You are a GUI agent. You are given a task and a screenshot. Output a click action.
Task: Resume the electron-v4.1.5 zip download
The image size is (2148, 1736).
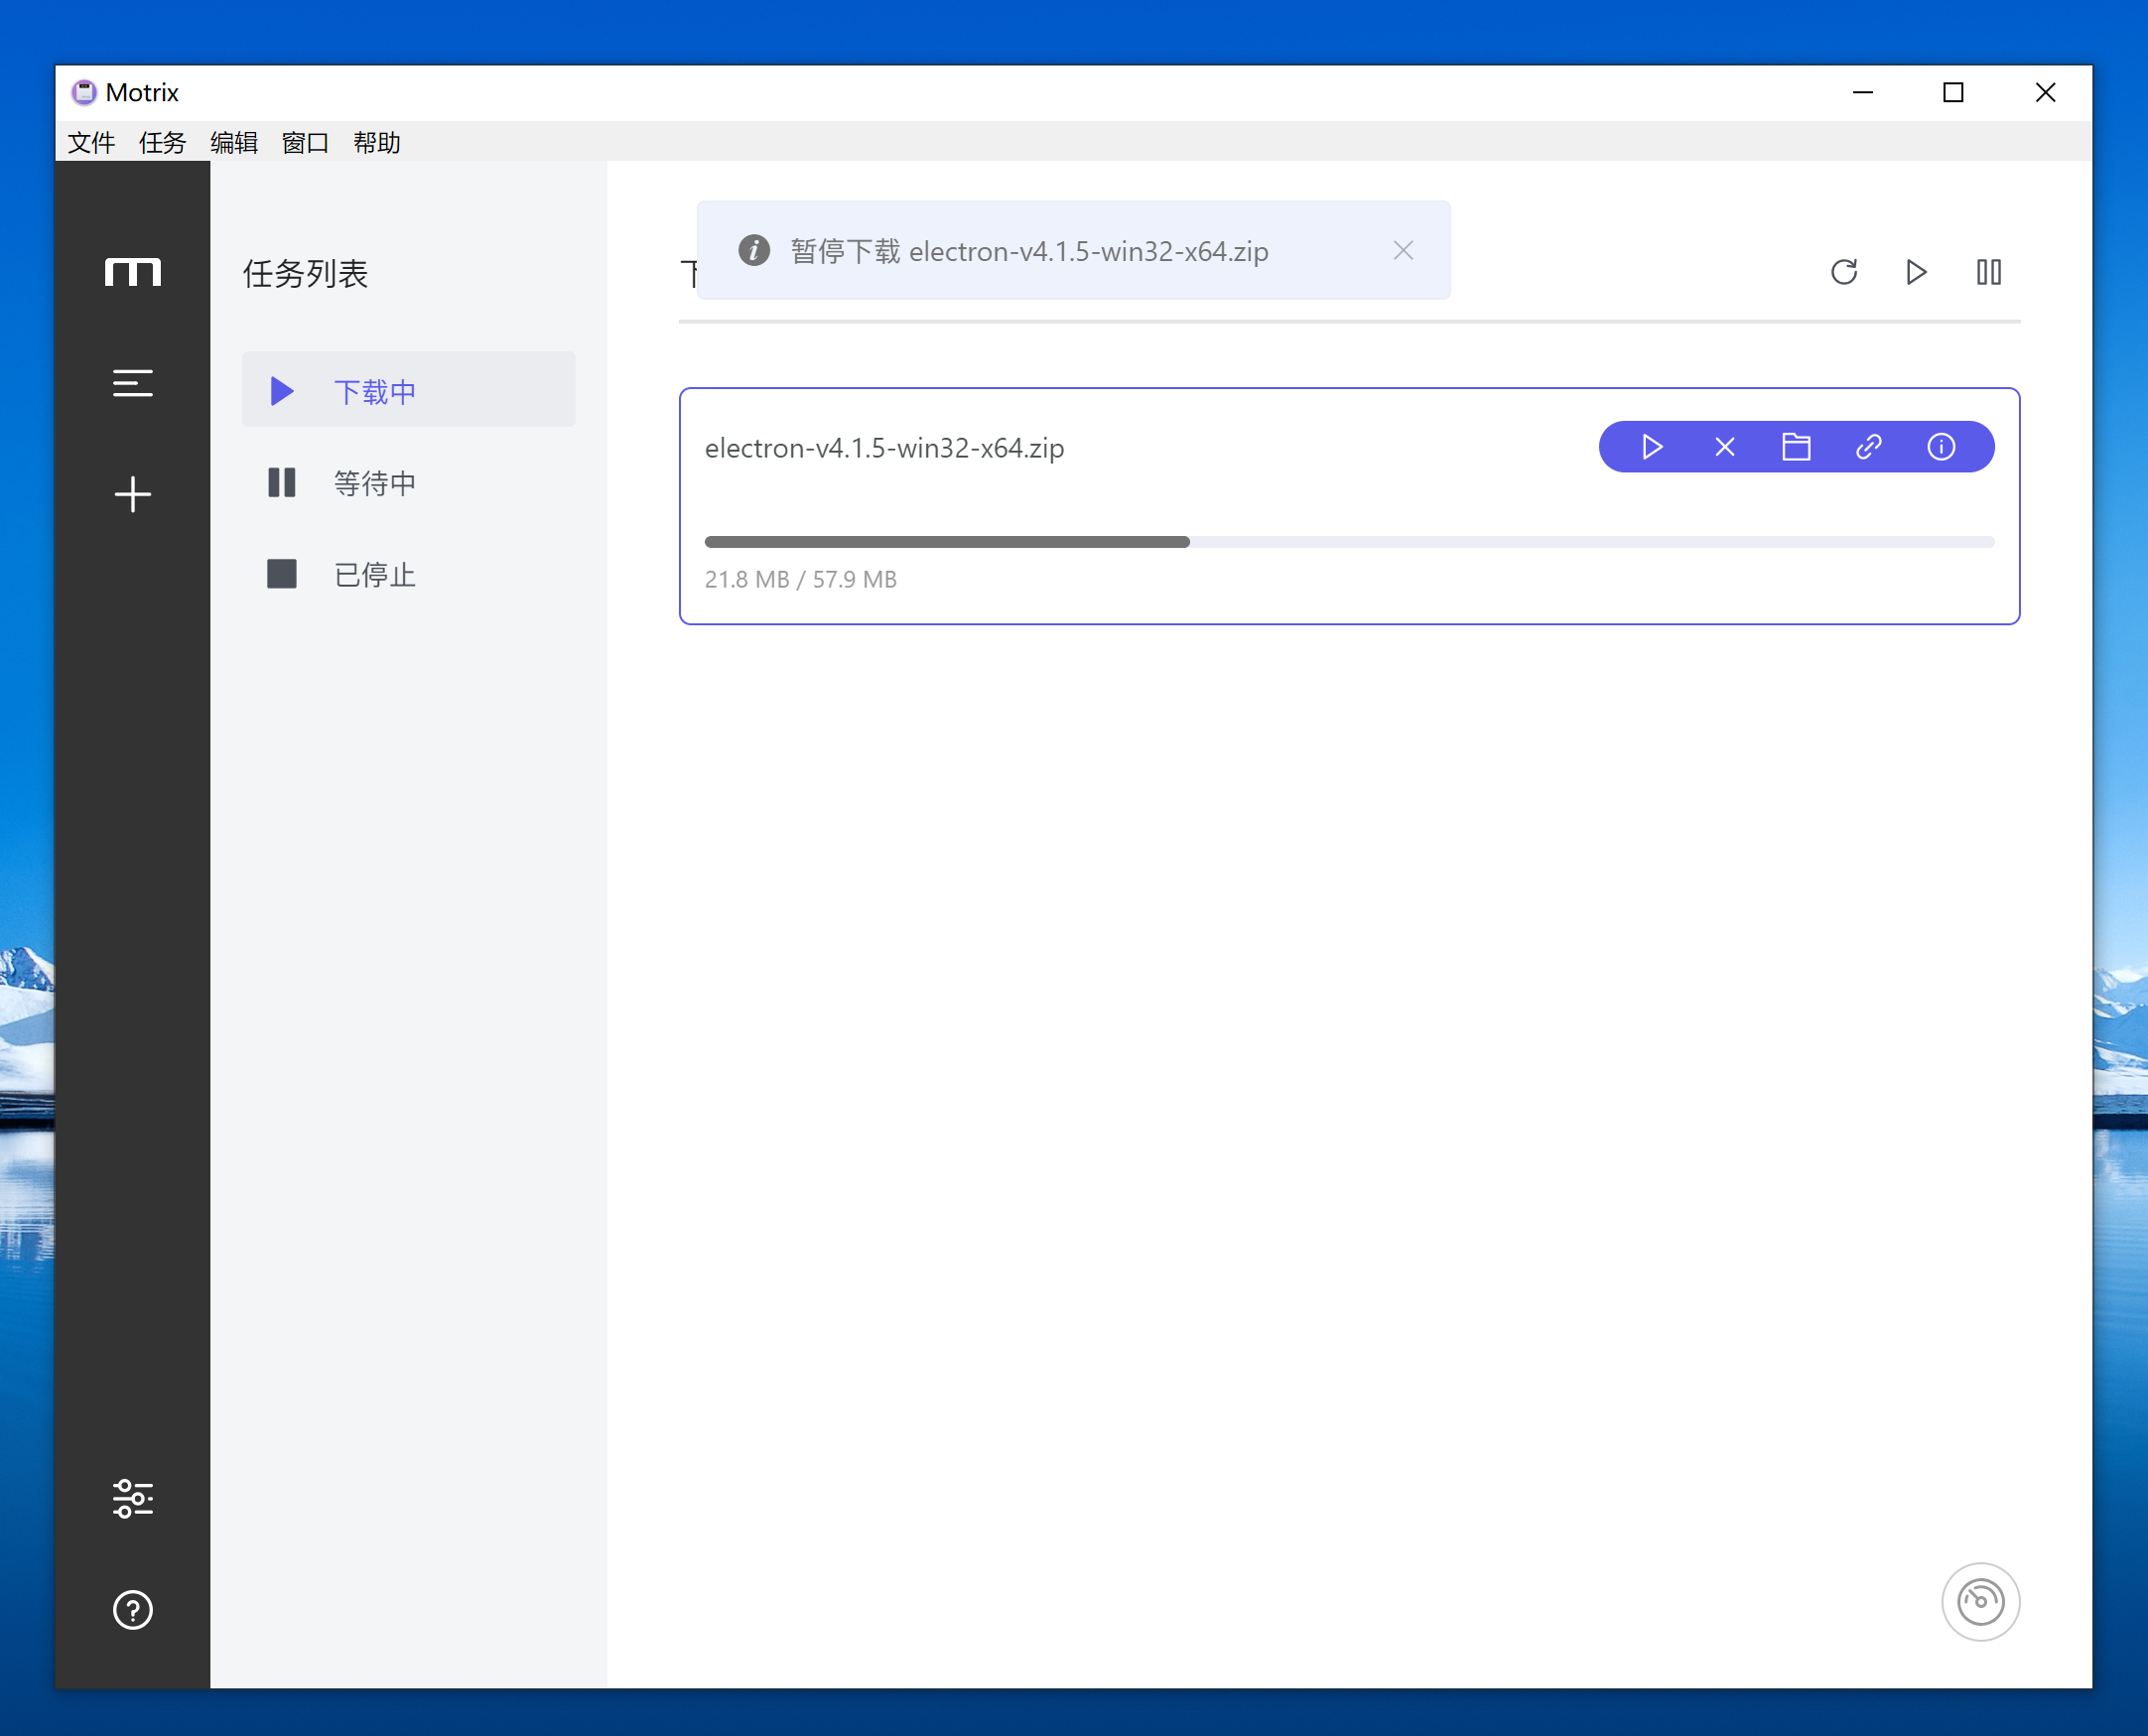coord(1652,447)
